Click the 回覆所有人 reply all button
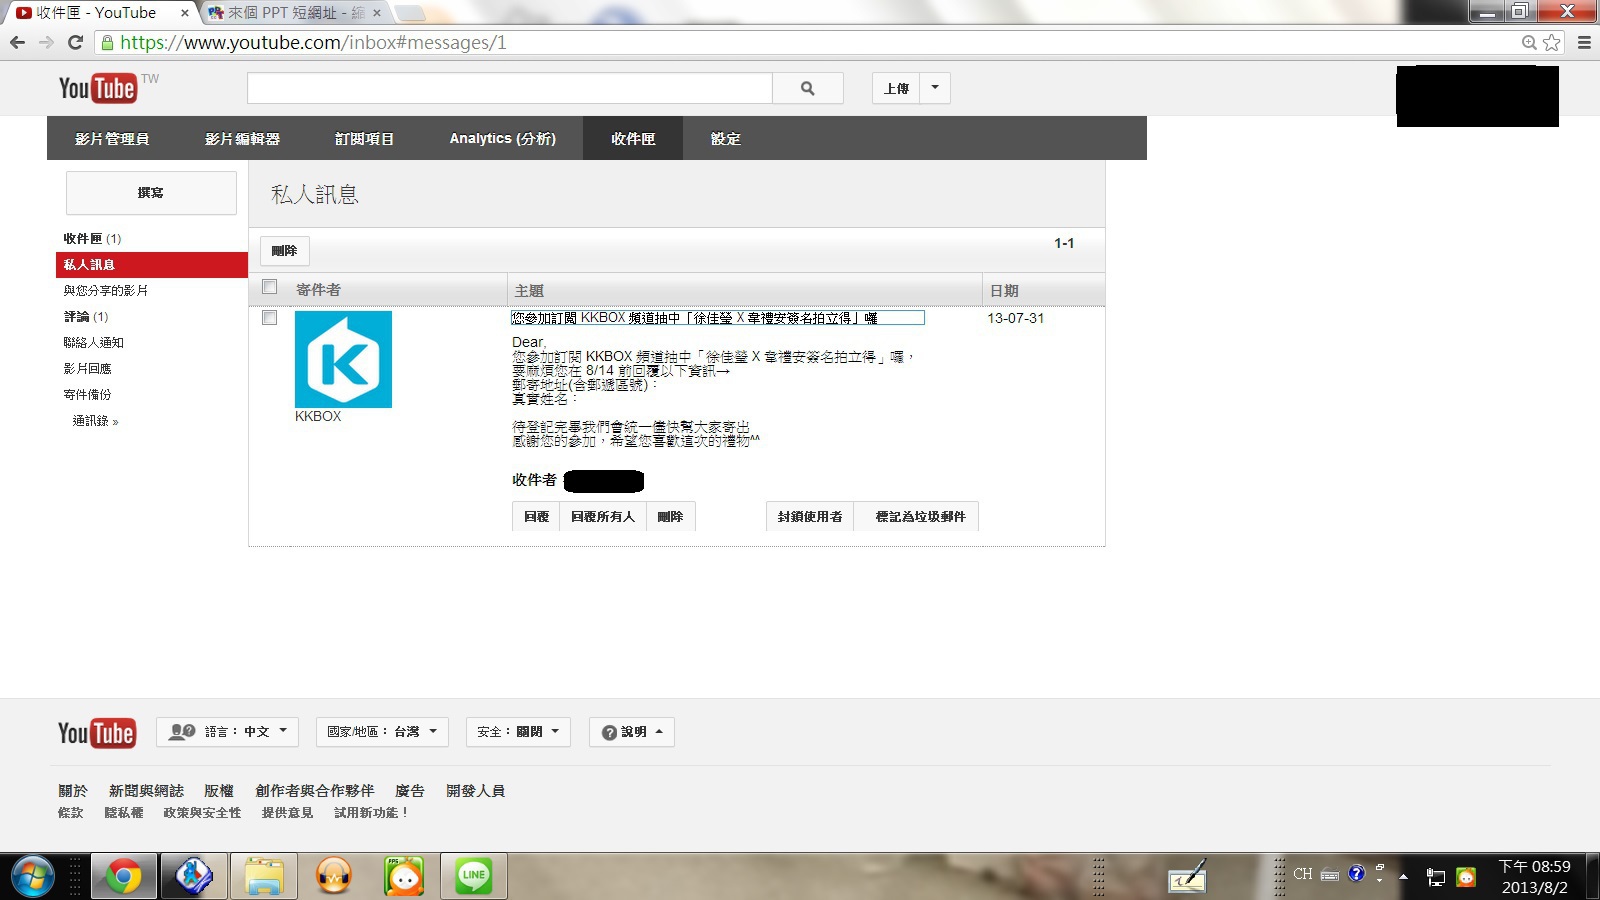The image size is (1600, 900). coord(603,517)
